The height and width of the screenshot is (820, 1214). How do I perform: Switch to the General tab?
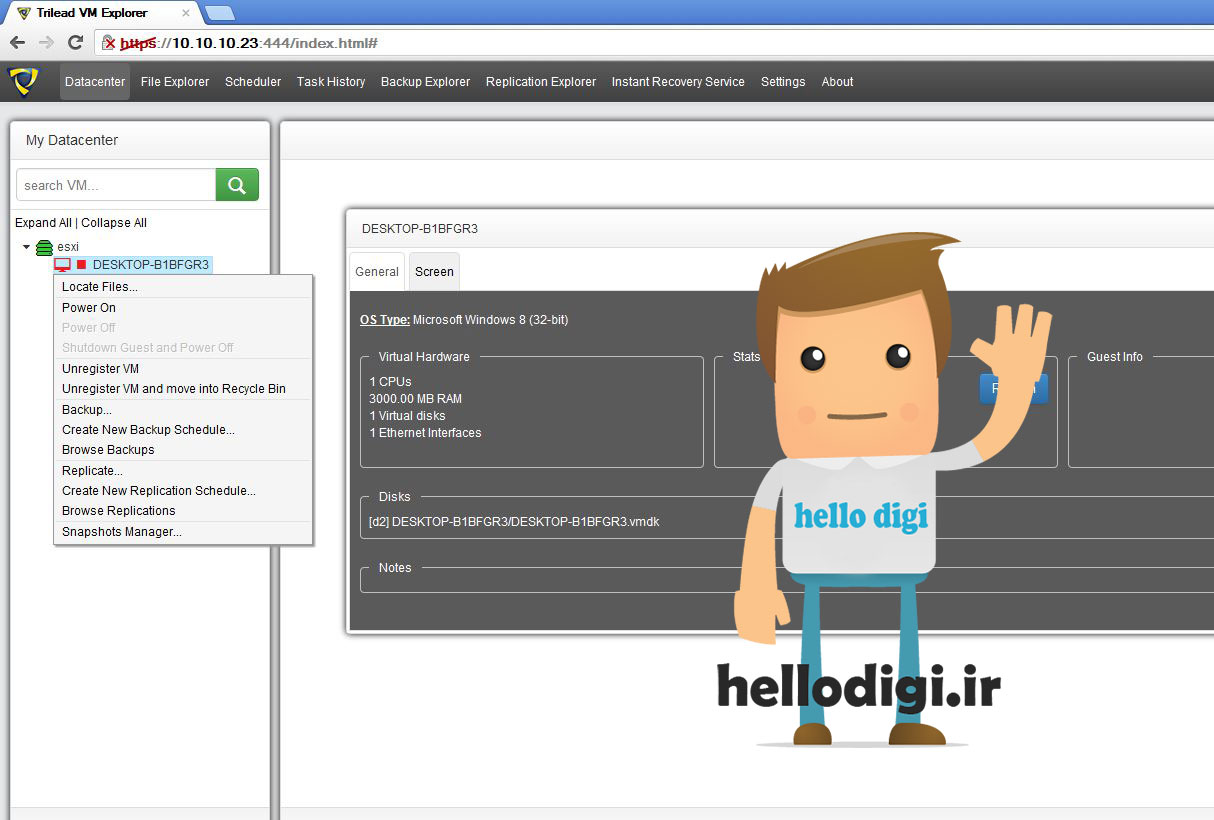tap(377, 272)
